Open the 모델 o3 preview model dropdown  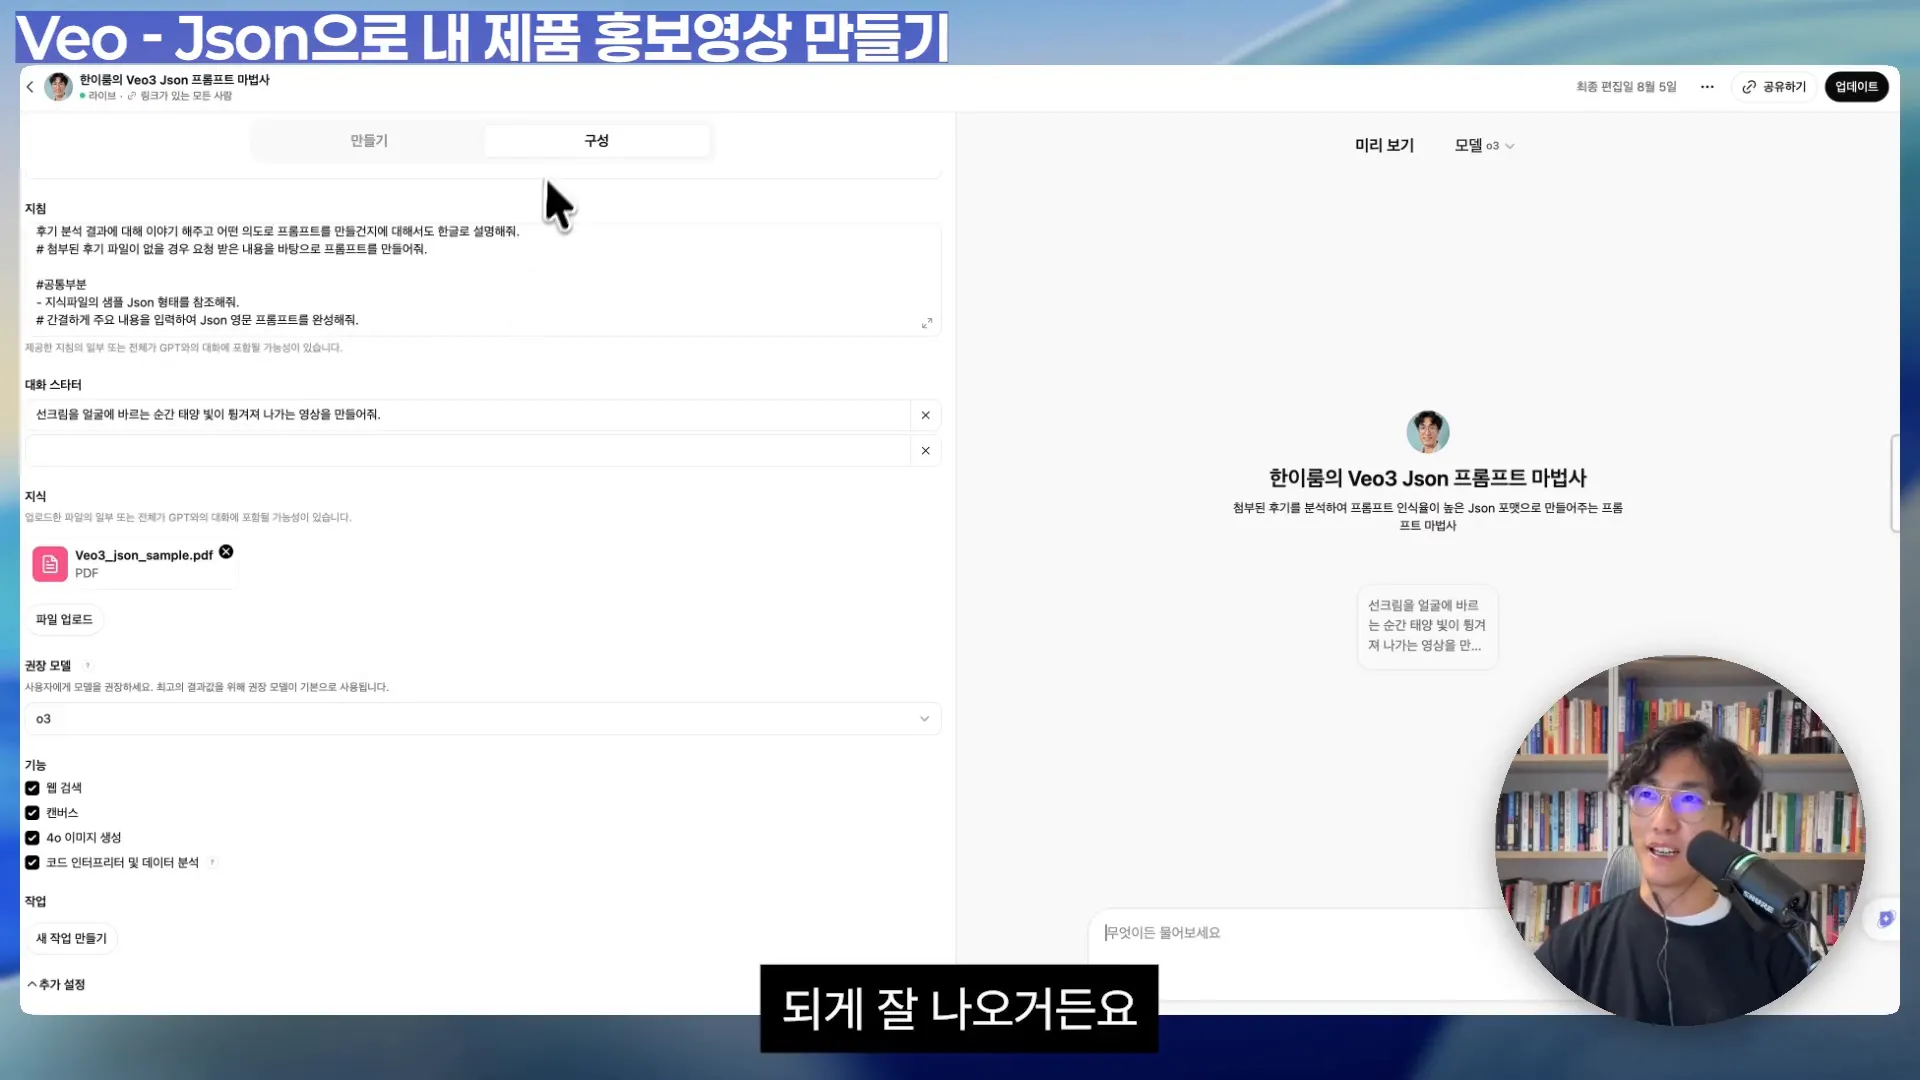coord(1484,146)
